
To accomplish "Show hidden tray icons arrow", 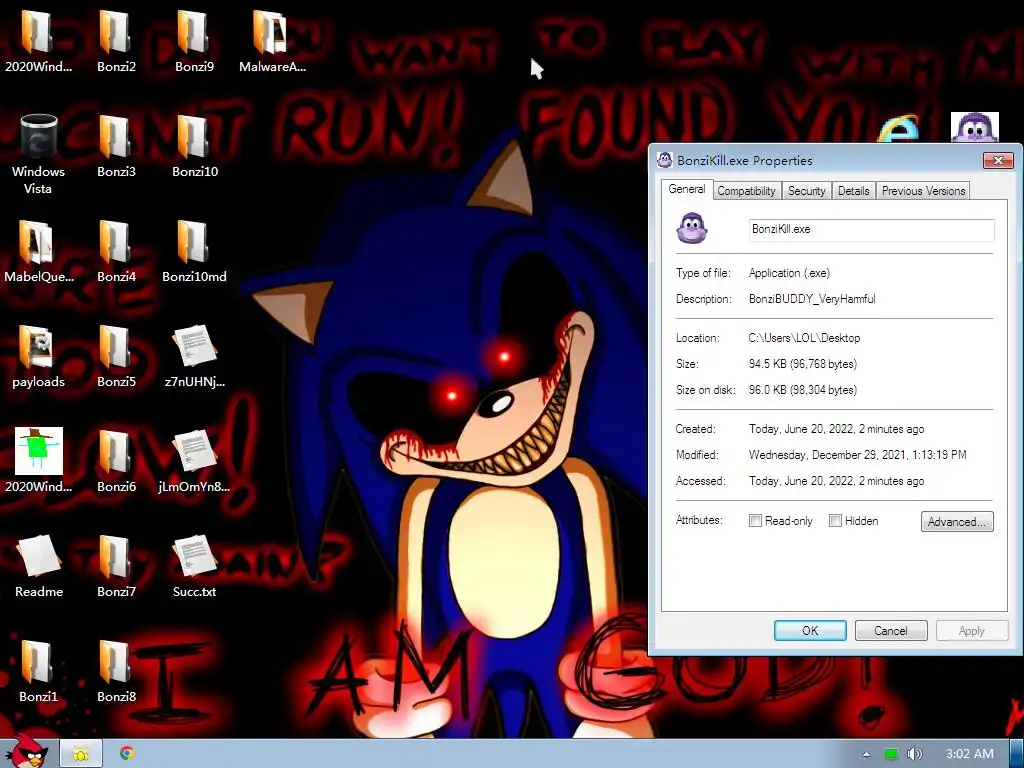I will pyautogui.click(x=866, y=754).
